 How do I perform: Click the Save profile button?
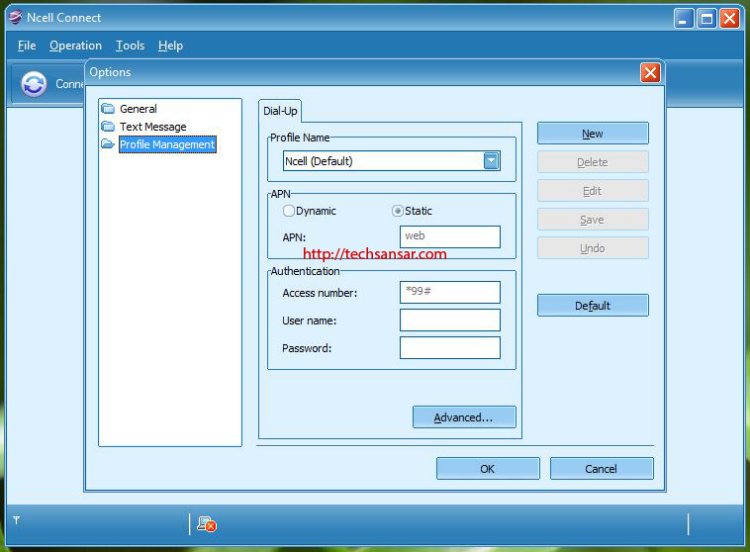coord(593,220)
